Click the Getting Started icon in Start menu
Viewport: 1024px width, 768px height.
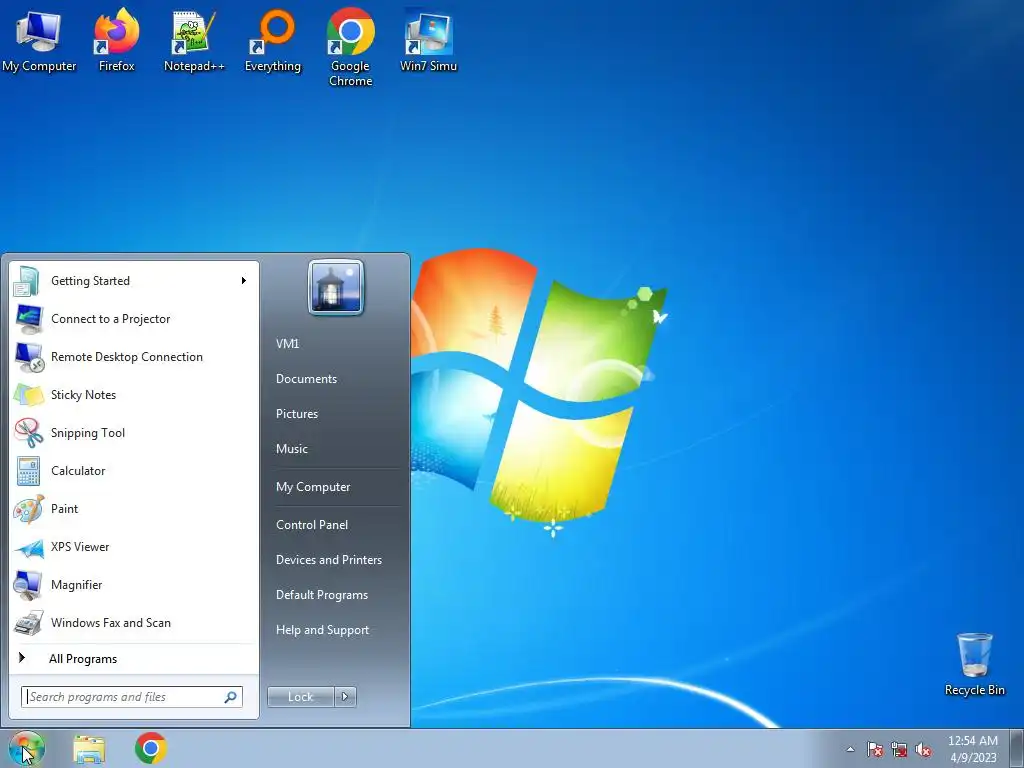27,281
